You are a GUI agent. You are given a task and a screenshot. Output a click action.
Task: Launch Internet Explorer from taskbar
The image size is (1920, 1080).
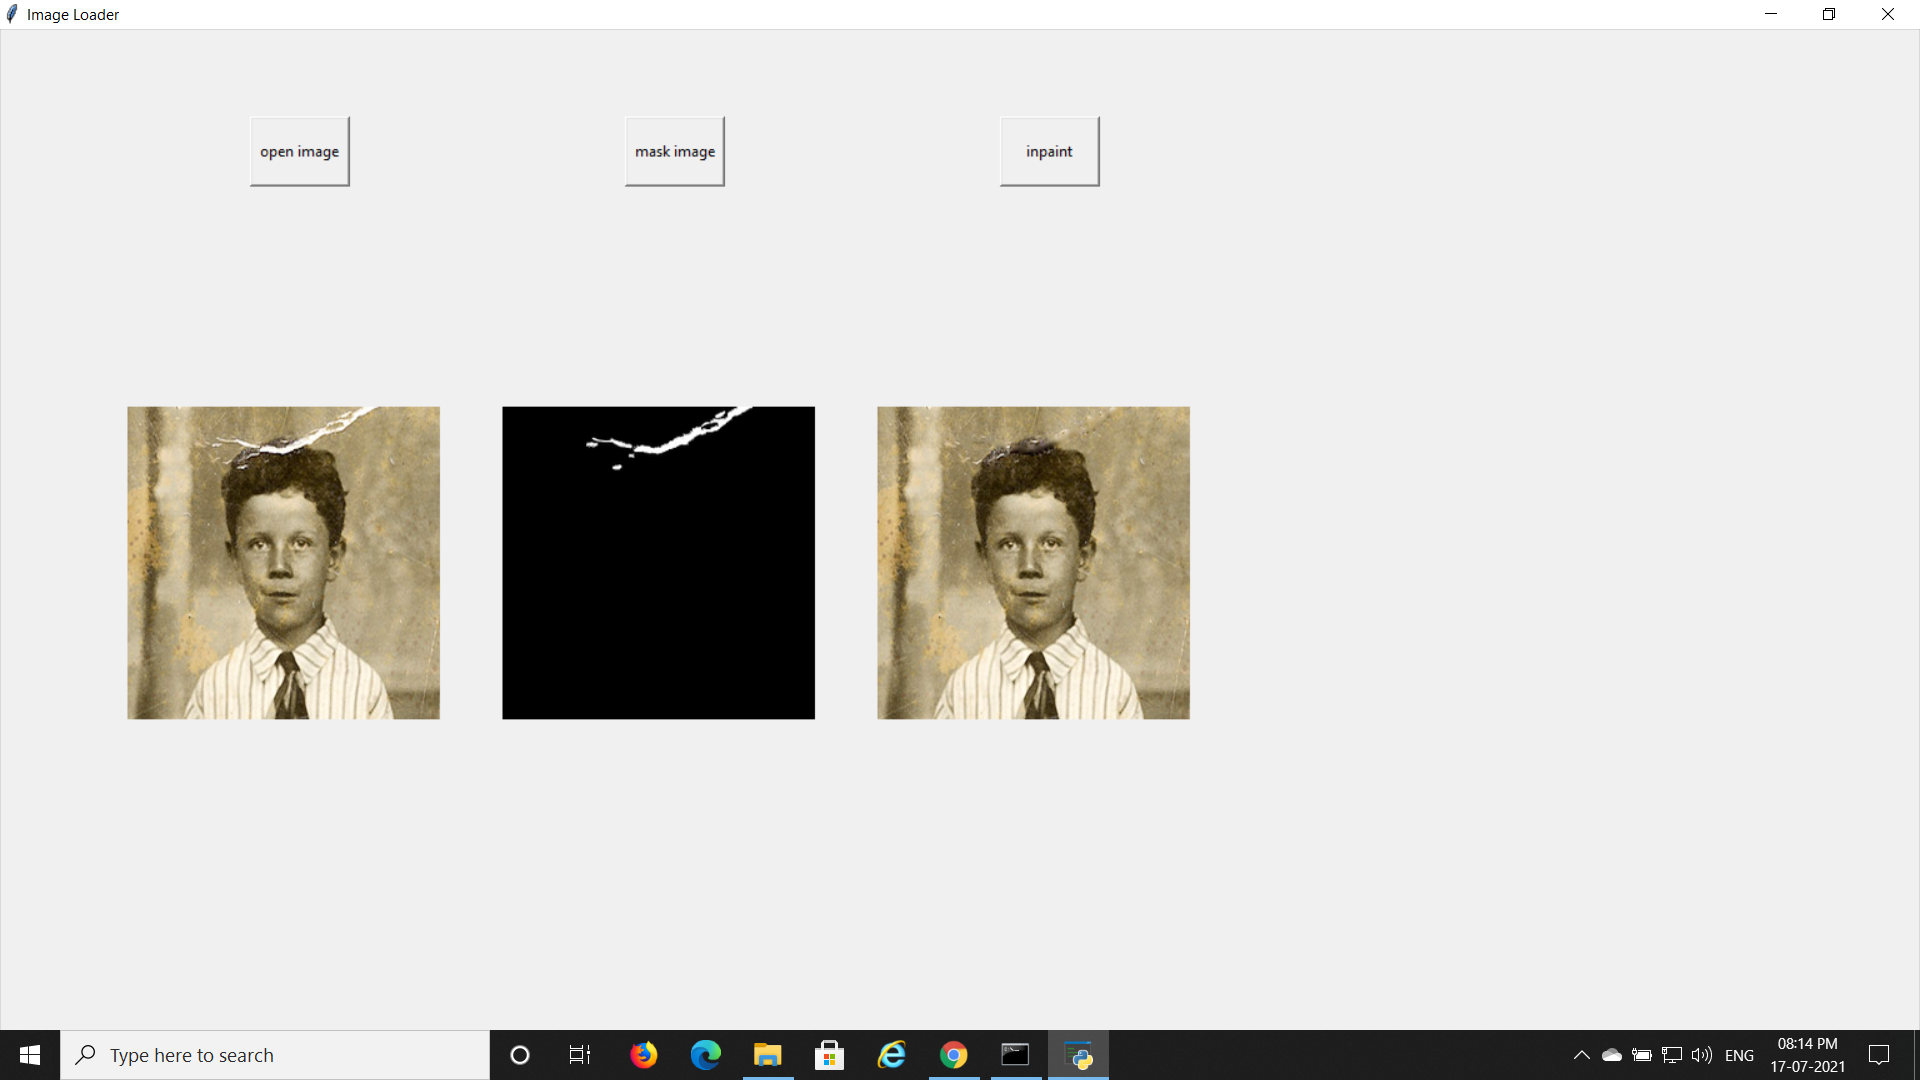click(x=892, y=1055)
